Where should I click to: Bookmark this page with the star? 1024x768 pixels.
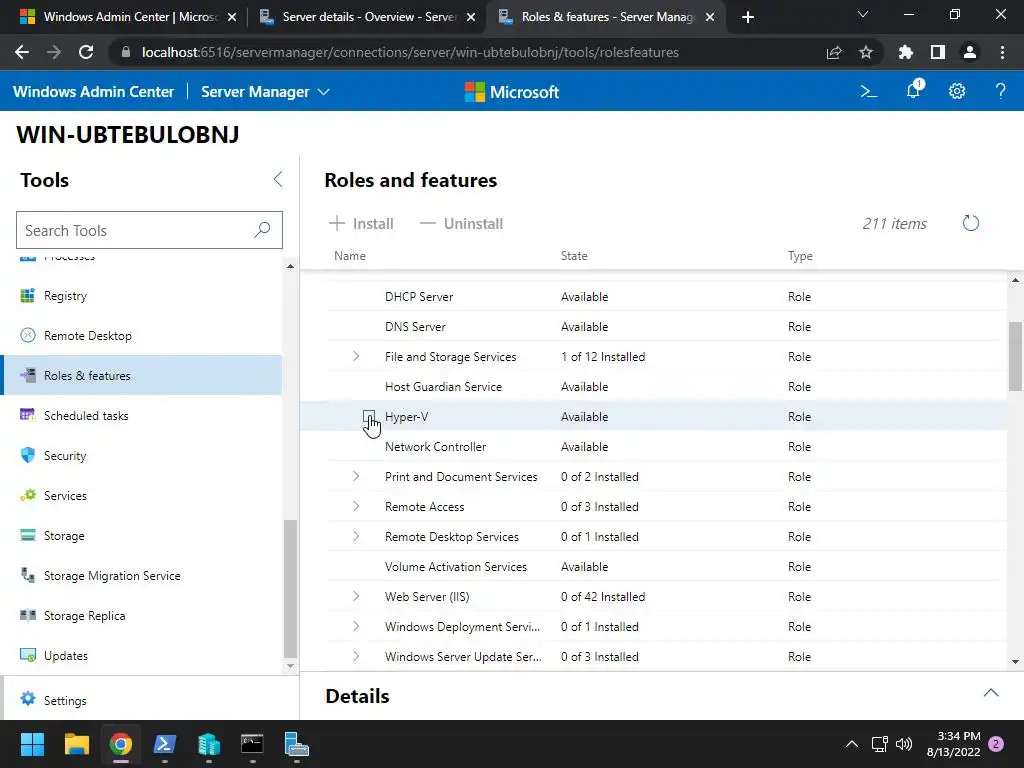(x=865, y=52)
